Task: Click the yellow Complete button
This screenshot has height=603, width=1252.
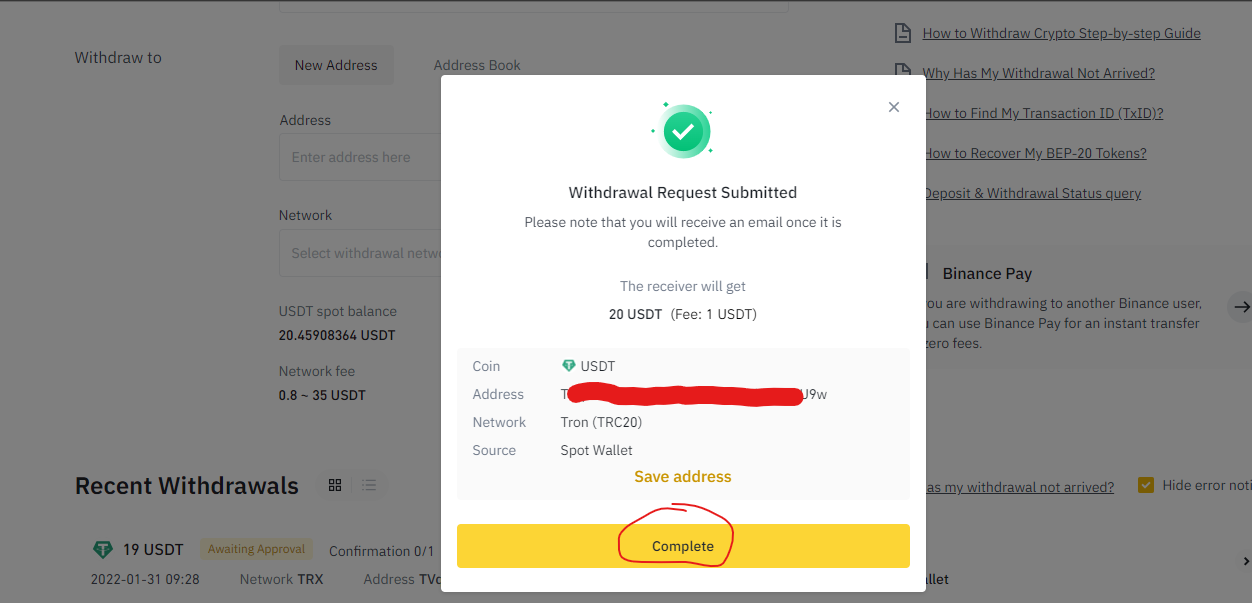Action: (683, 546)
